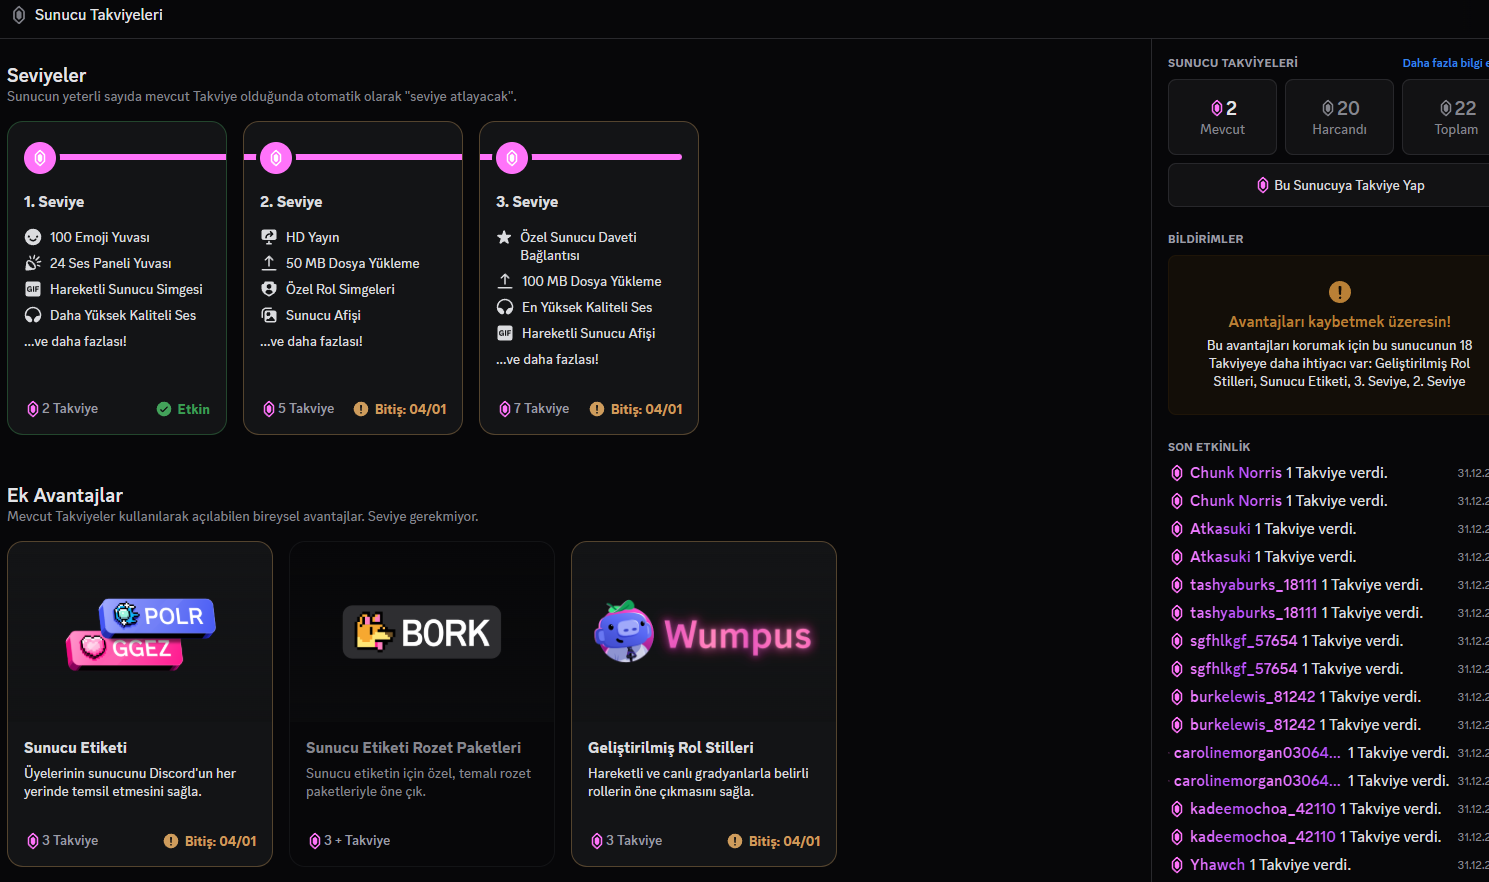Click the GIF icon beside Hareketli Sunucu Afişi
1489x882 pixels.
pyautogui.click(x=505, y=333)
